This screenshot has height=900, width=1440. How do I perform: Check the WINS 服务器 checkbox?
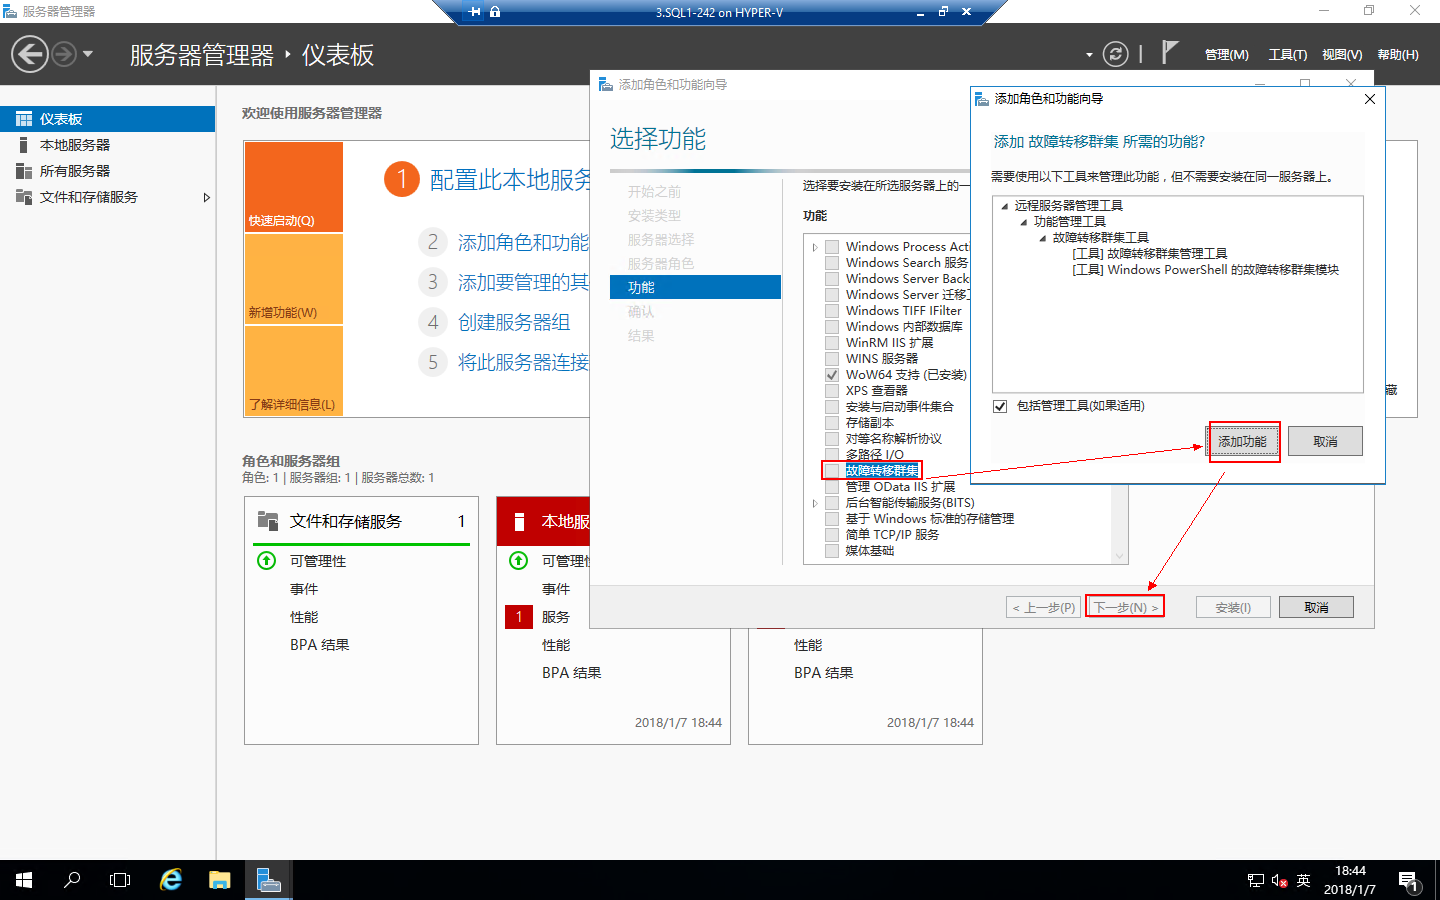pos(832,359)
